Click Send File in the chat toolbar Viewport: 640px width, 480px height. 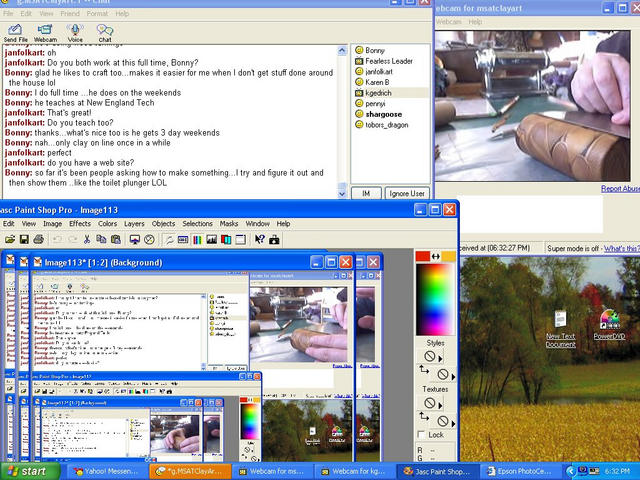click(x=16, y=33)
